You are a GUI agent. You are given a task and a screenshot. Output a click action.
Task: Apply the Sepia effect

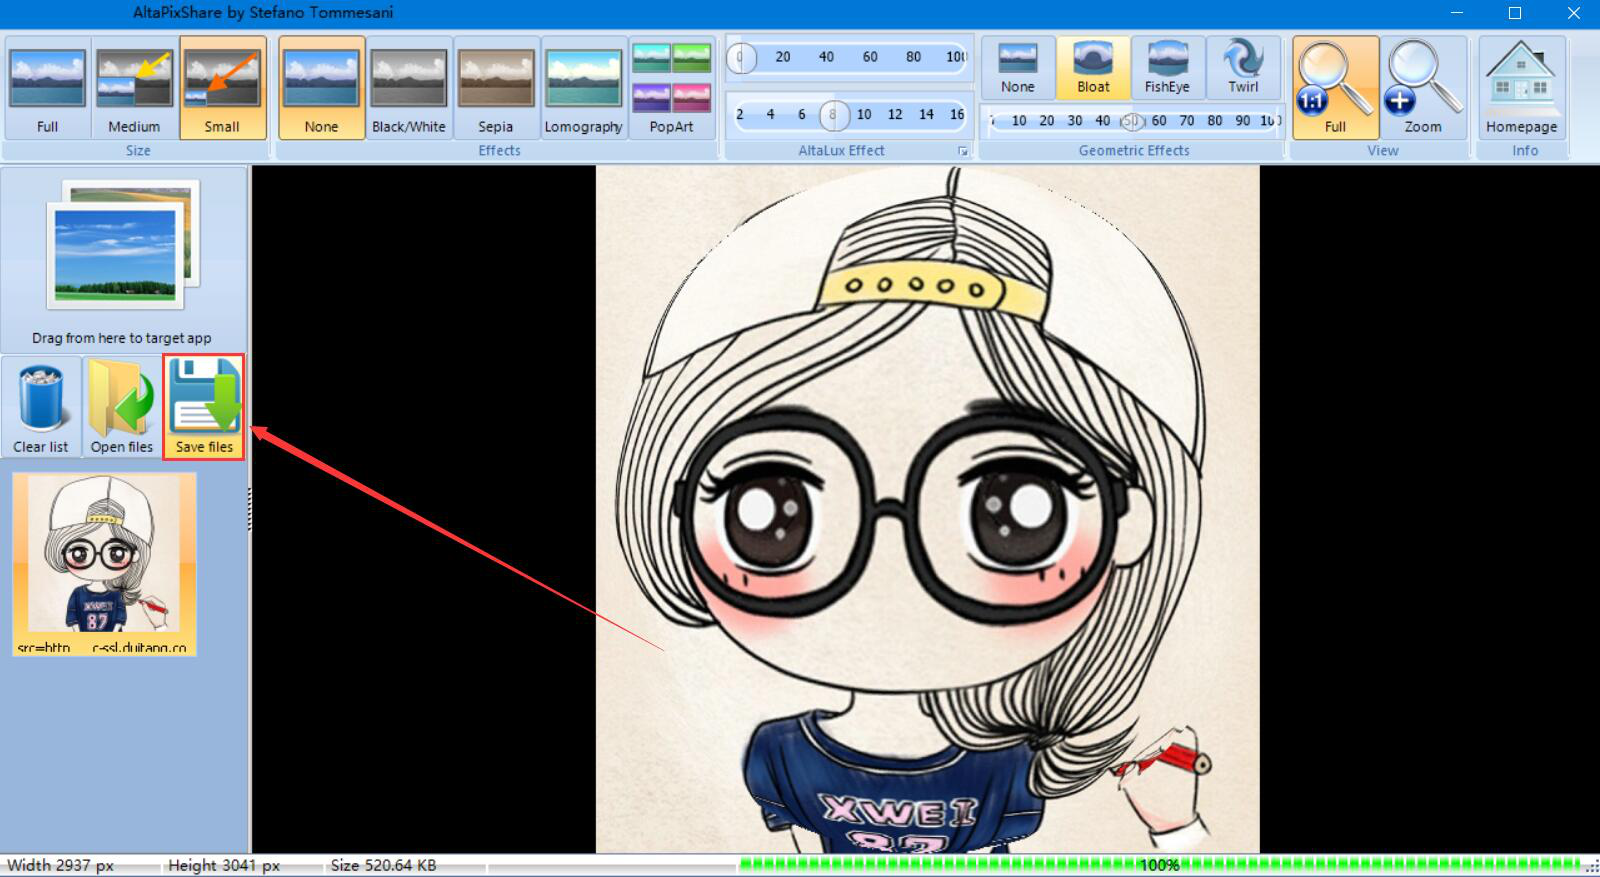[496, 88]
